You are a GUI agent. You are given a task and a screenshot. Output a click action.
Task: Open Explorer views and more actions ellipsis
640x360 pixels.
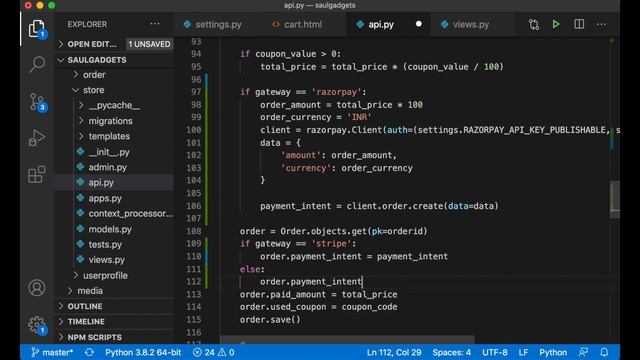155,24
